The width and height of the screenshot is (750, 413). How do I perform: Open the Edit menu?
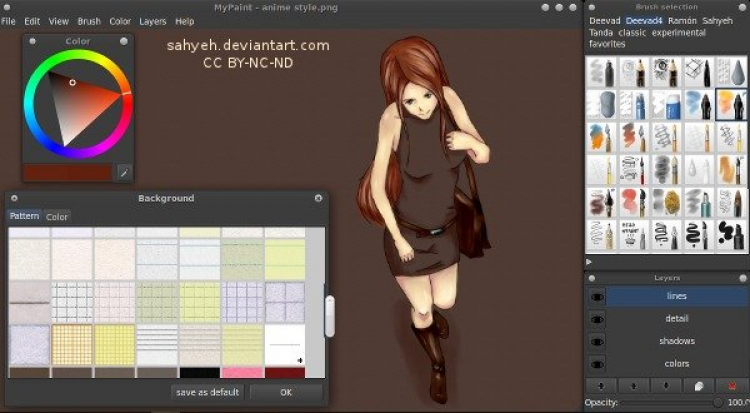pos(32,22)
